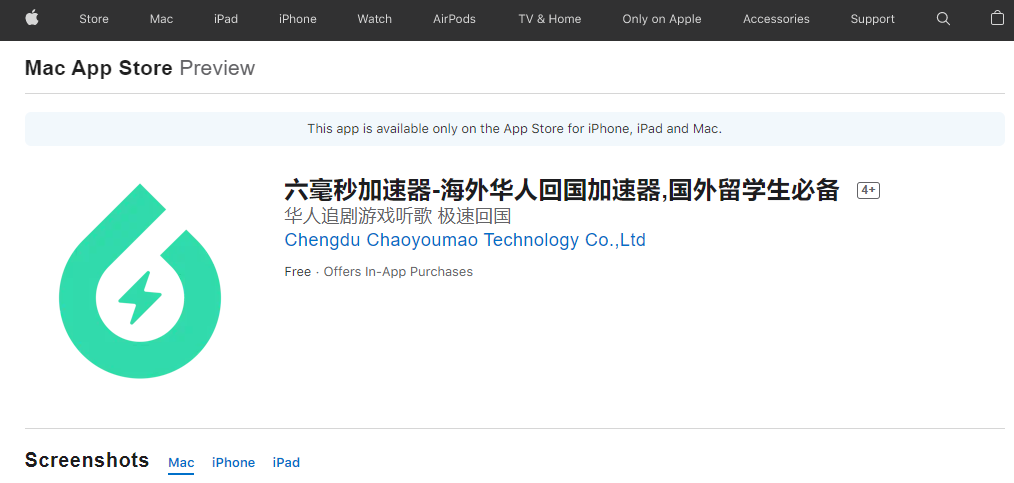Open the iPhone navigation item
Viewport: 1014px width, 483px height.
298,19
